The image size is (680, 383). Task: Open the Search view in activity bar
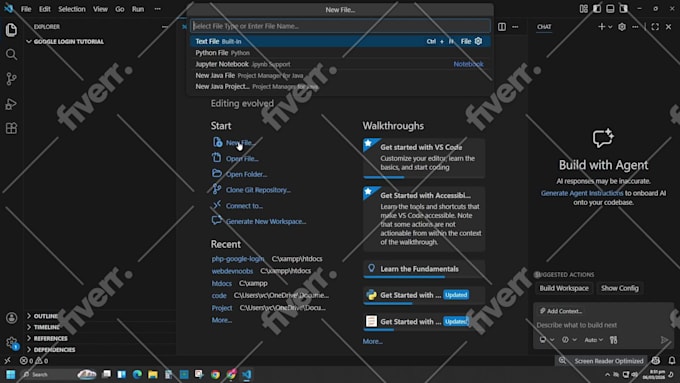pos(11,54)
